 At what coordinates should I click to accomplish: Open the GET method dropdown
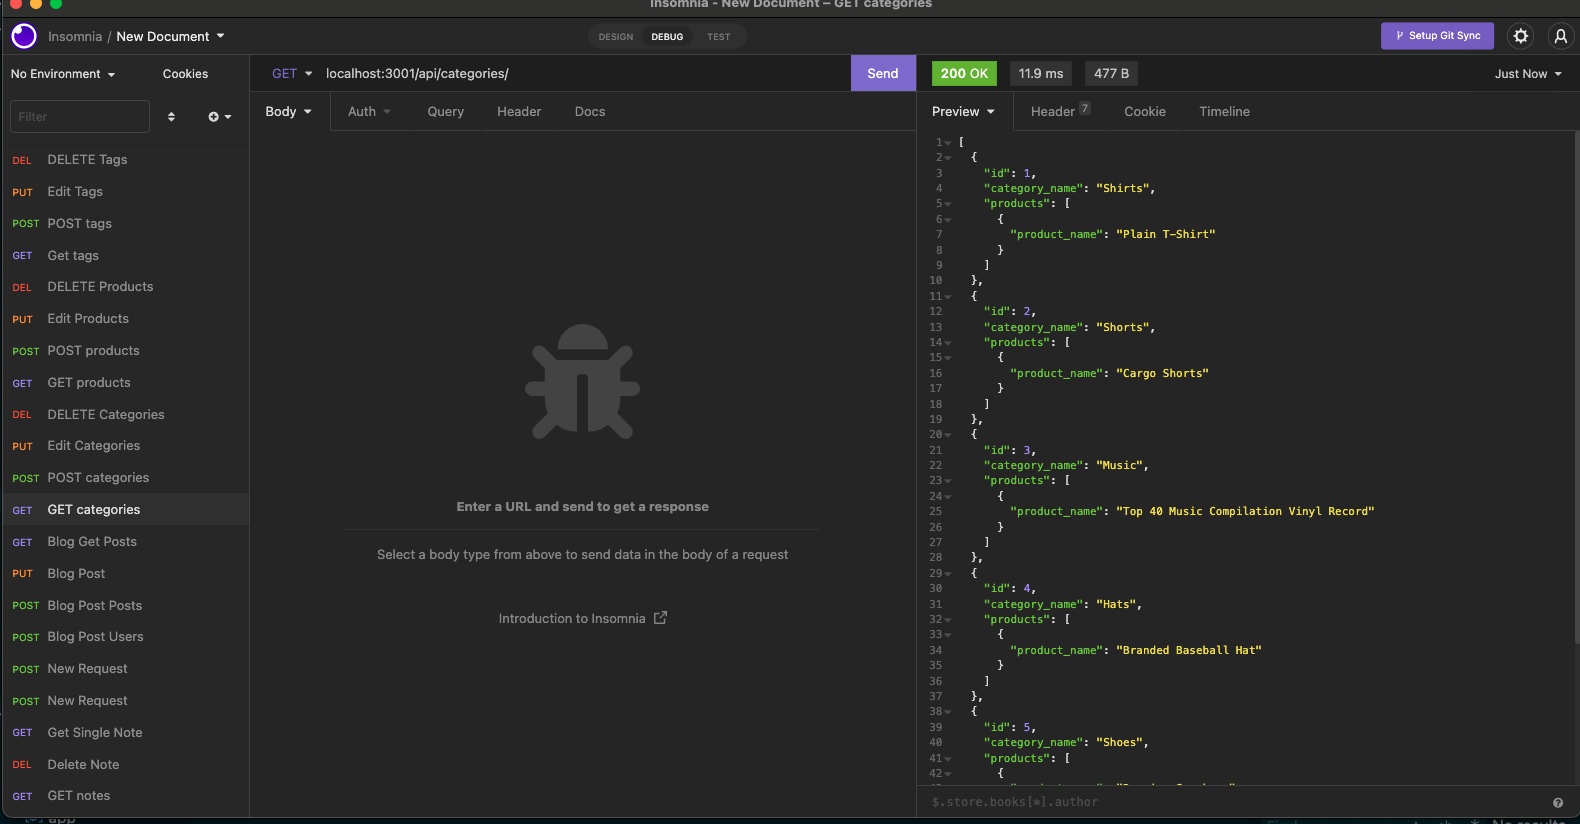292,74
